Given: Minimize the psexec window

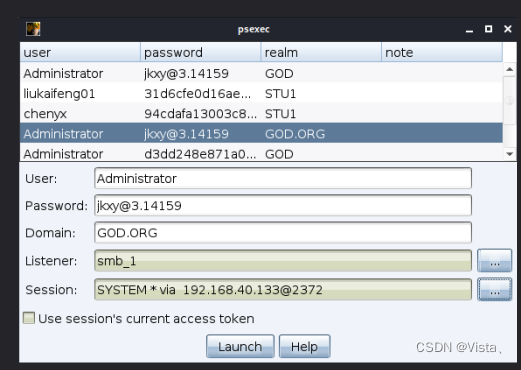Looking at the screenshot, I should [469, 30].
